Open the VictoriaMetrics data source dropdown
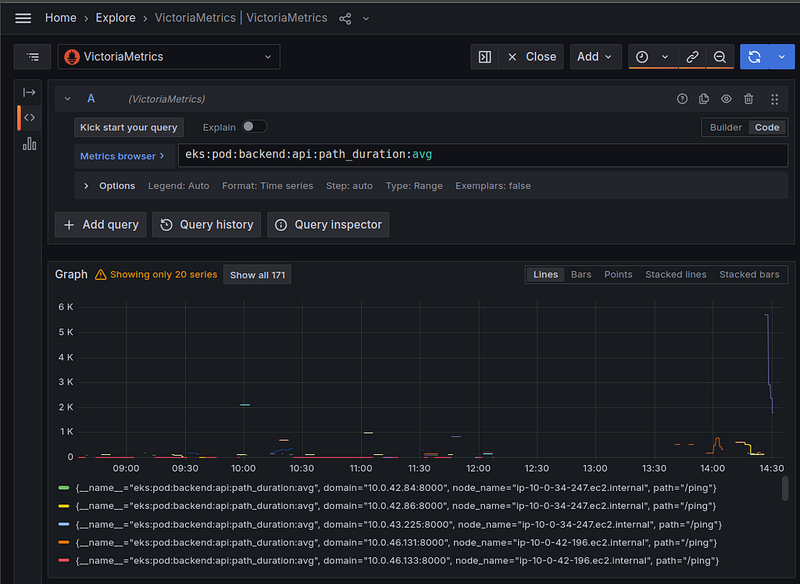This screenshot has height=584, width=800. click(x=169, y=57)
